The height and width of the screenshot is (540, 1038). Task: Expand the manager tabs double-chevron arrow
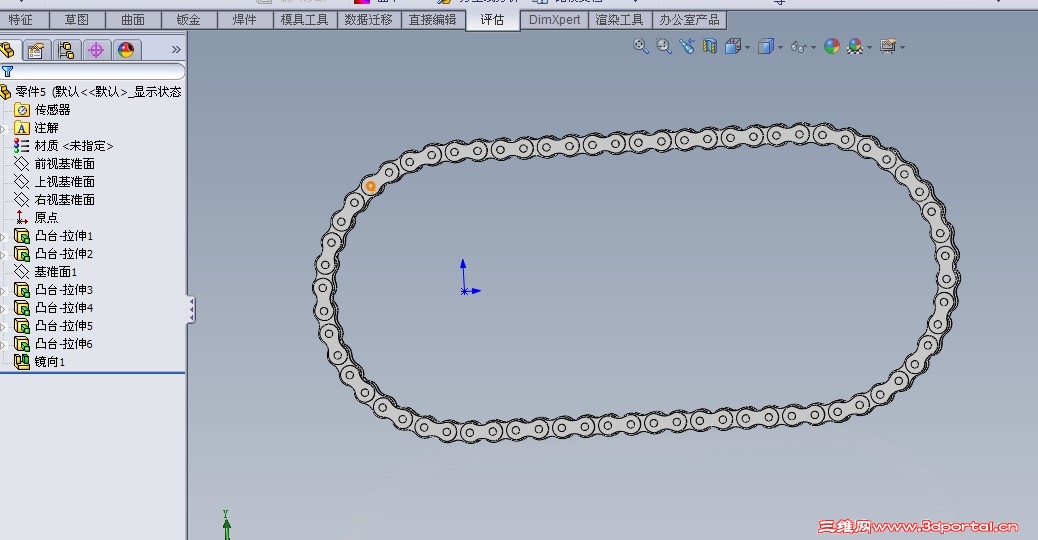[175, 50]
